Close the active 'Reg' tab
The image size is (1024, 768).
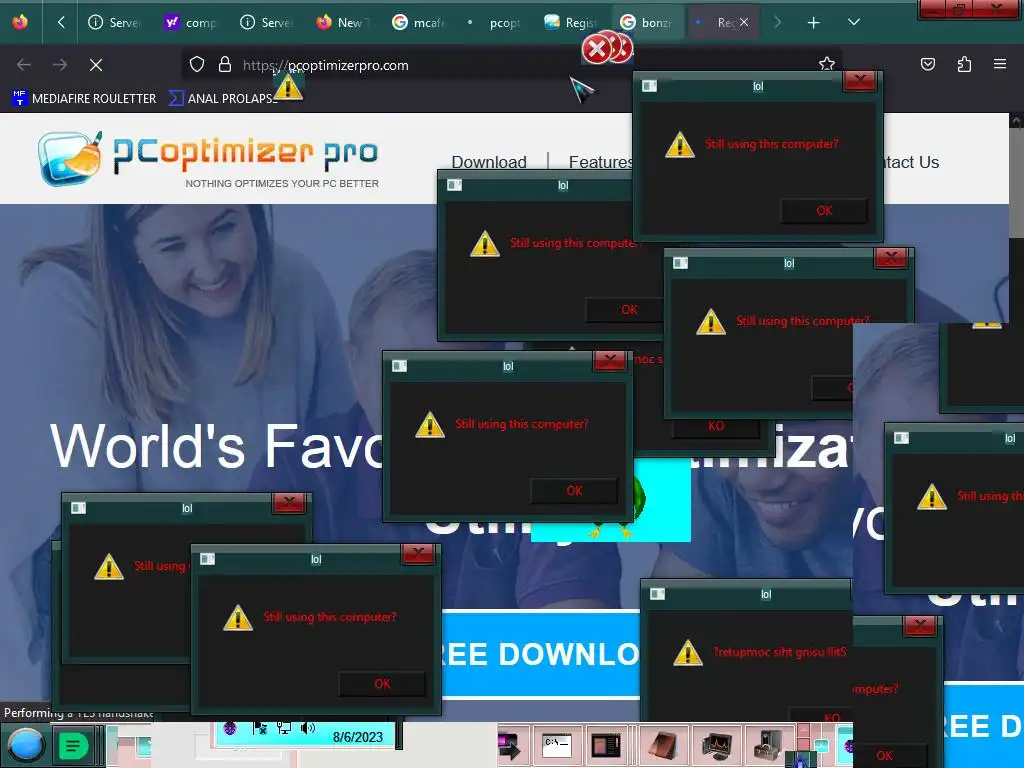[744, 22]
